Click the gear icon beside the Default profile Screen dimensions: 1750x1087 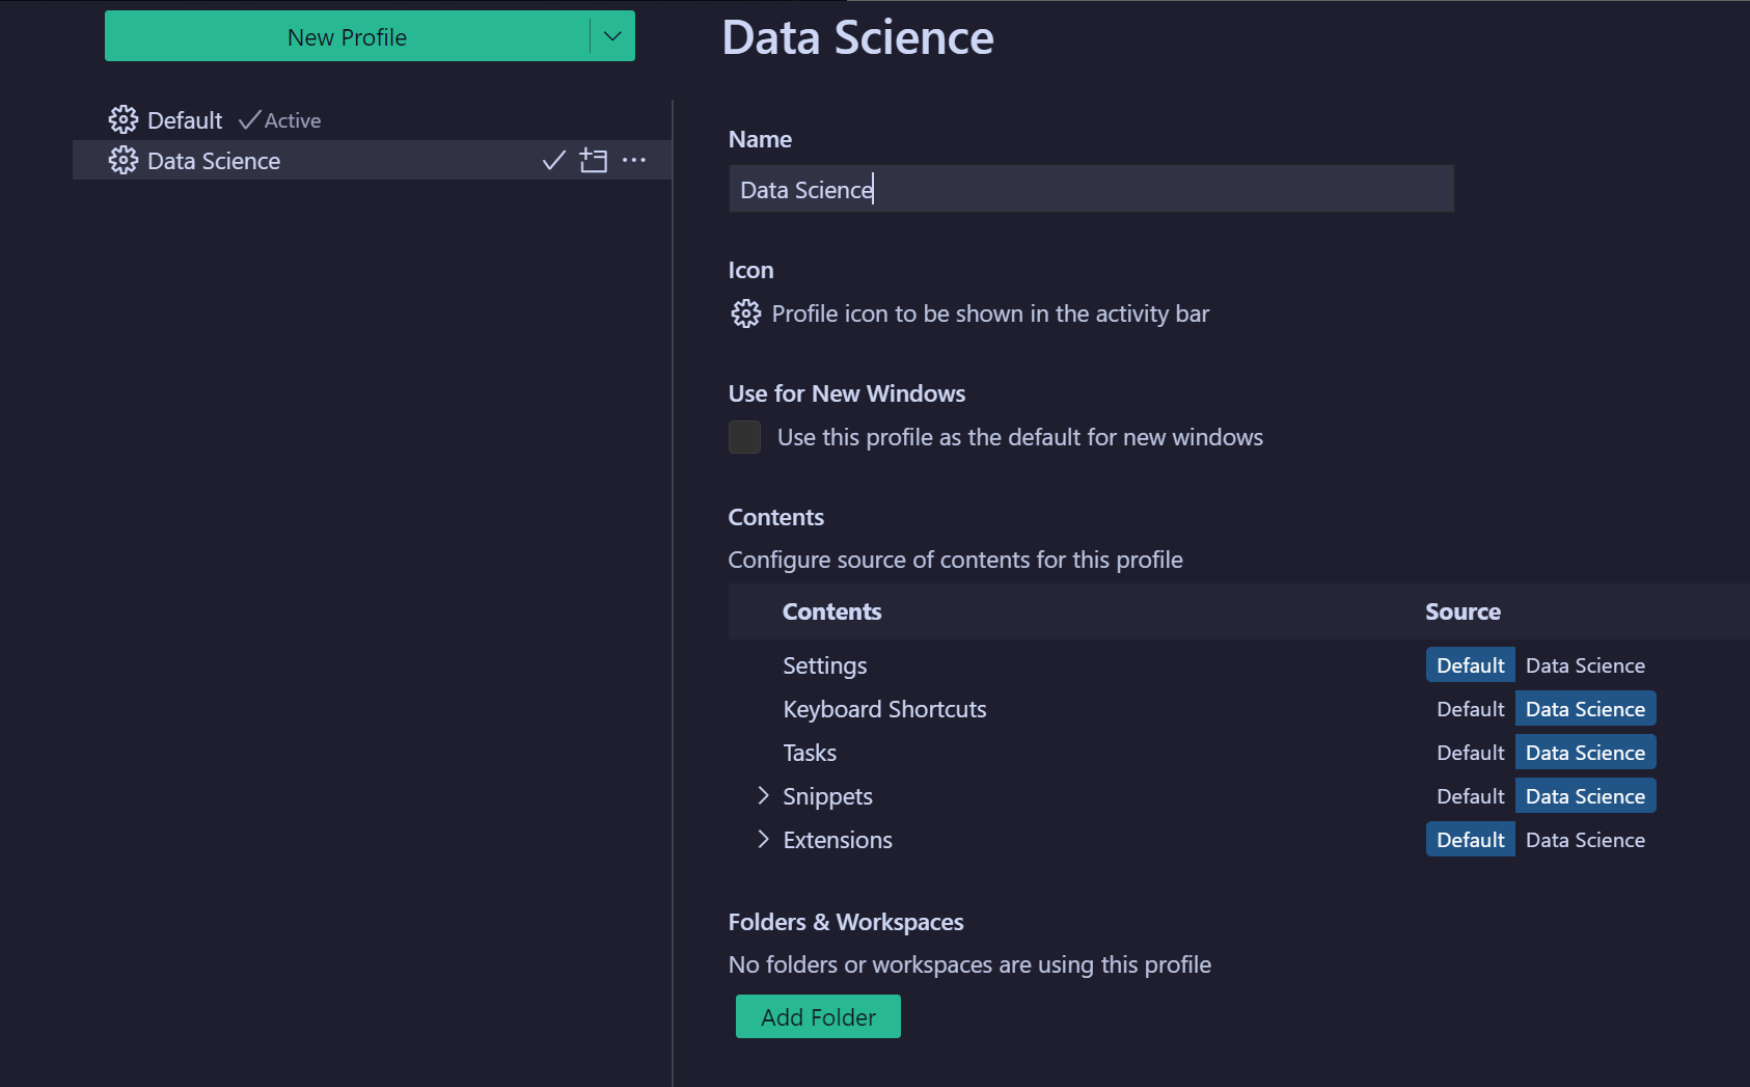click(x=122, y=119)
